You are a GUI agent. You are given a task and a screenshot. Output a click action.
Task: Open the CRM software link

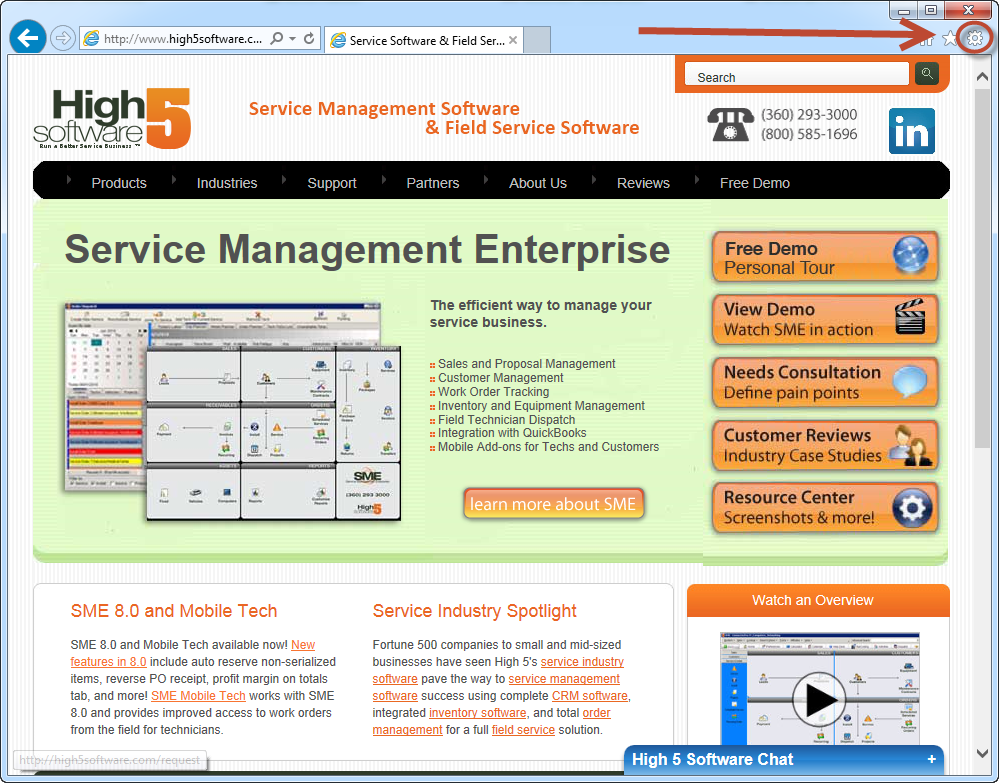[x=590, y=696]
